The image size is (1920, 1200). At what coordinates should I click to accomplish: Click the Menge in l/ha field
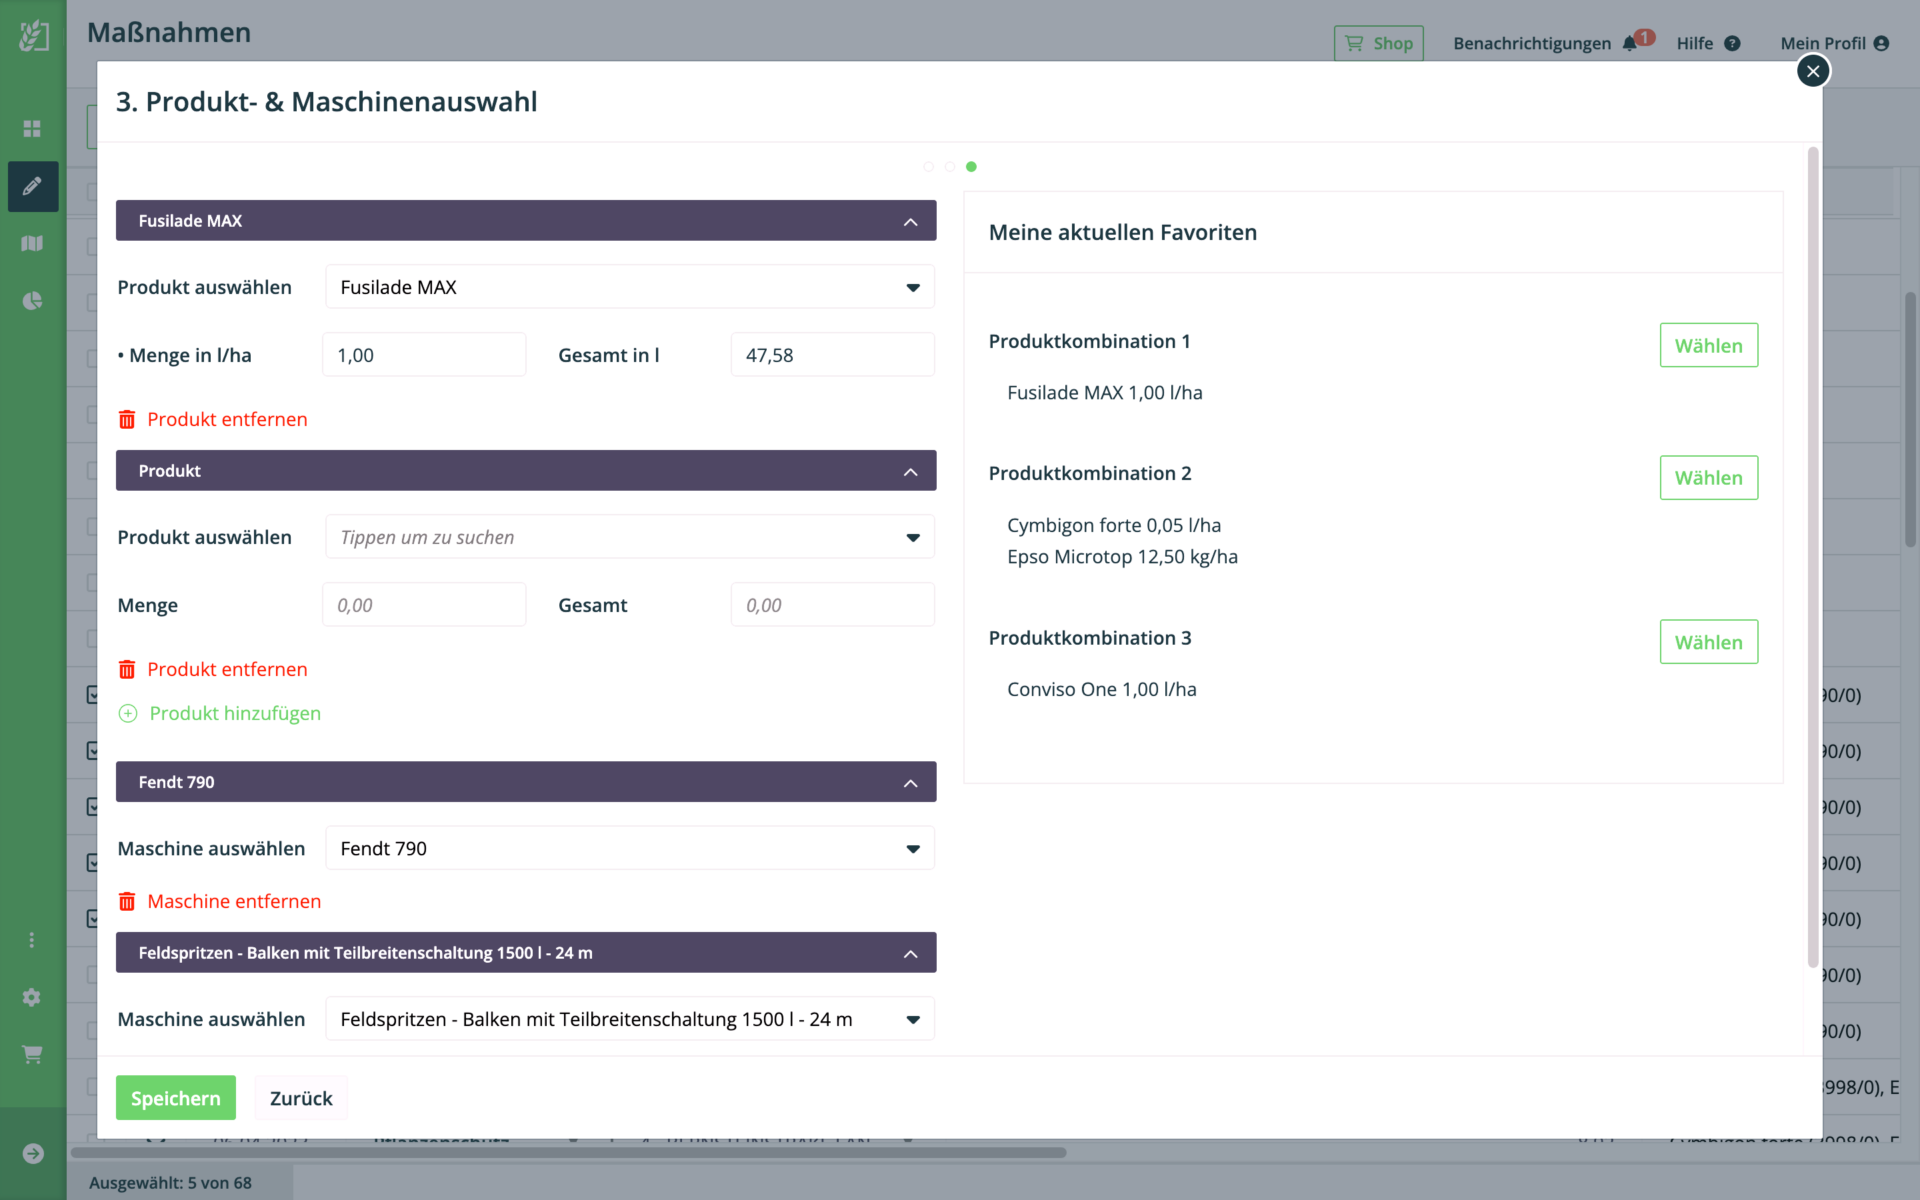424,355
